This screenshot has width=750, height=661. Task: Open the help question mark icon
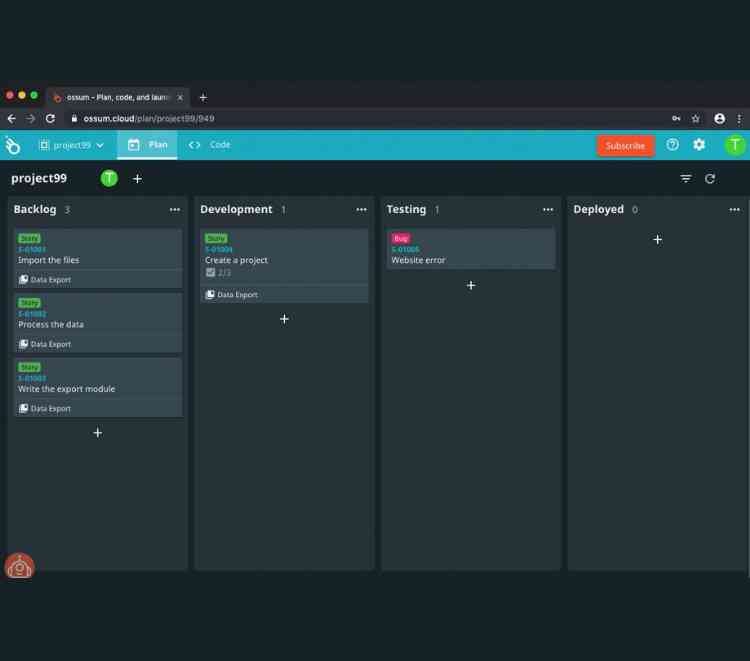[672, 145]
